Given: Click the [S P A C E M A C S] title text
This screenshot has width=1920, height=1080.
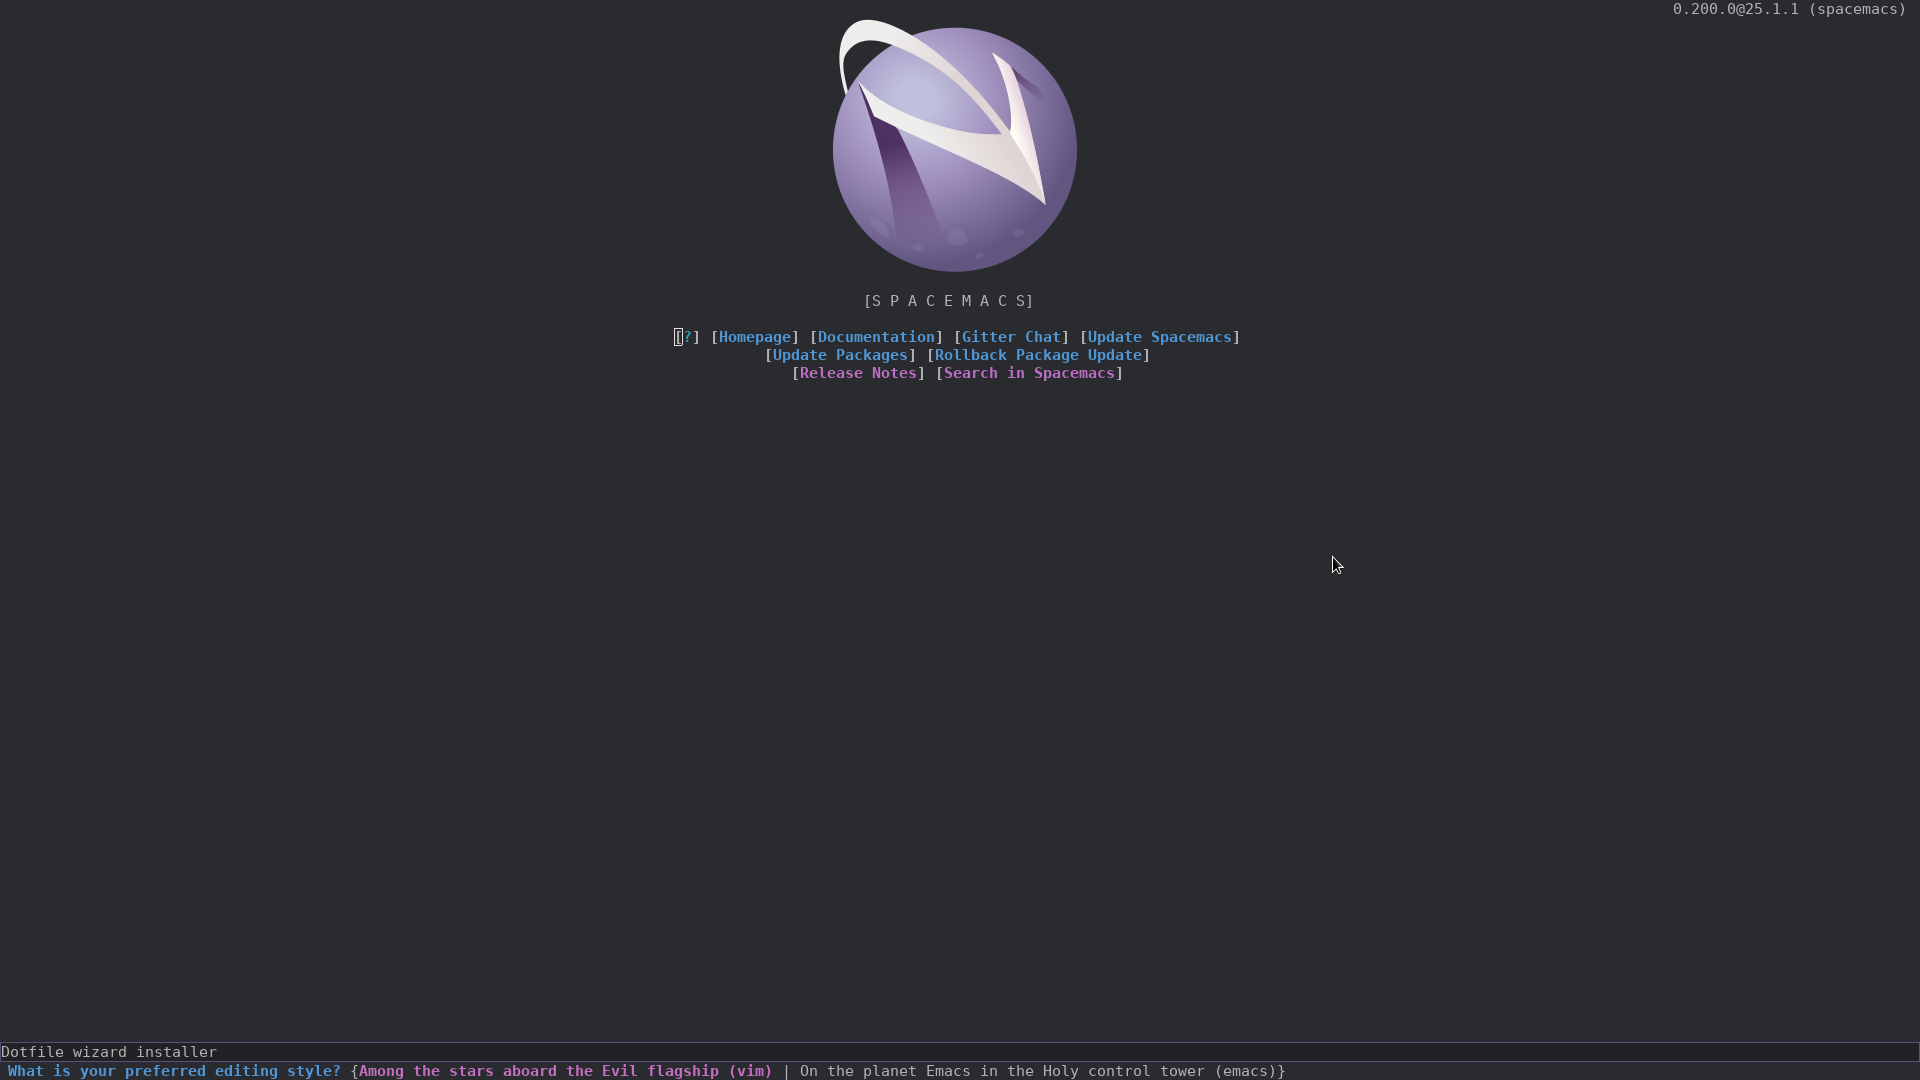Looking at the screenshot, I should (949, 301).
